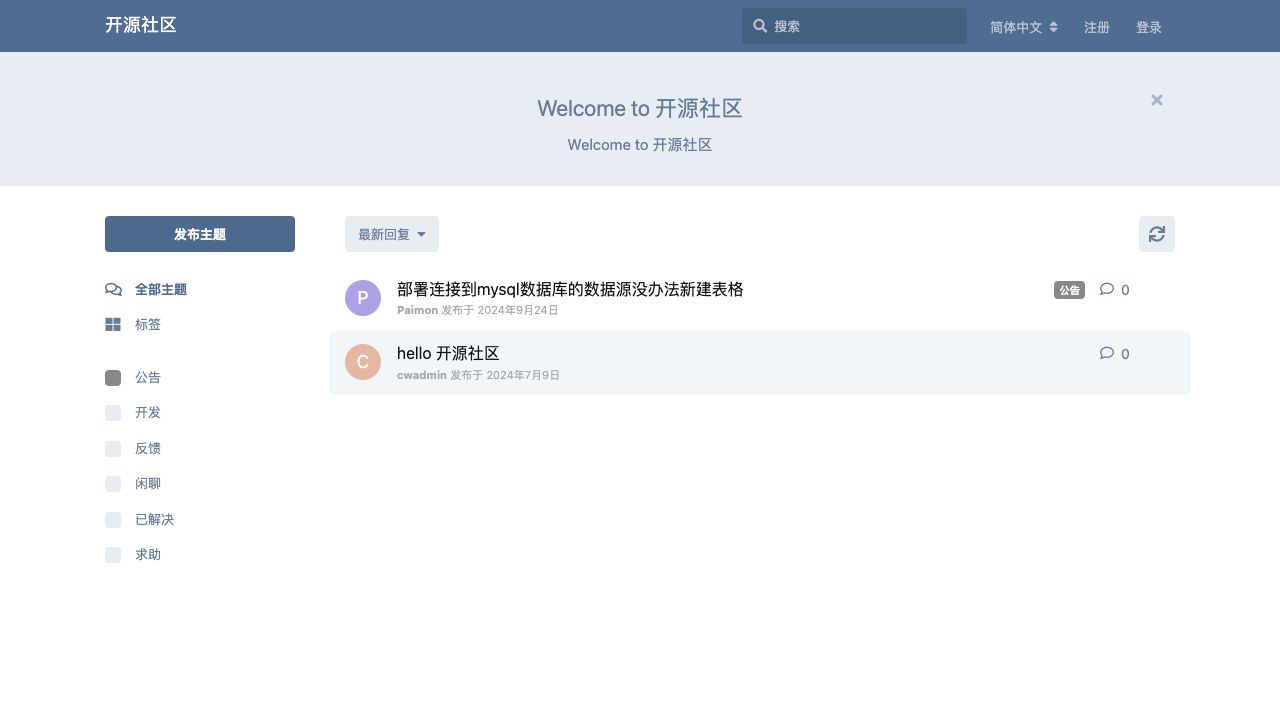Image resolution: width=1280 pixels, height=720 pixels.
Task: Click the refresh icon button
Action: click(1156, 234)
